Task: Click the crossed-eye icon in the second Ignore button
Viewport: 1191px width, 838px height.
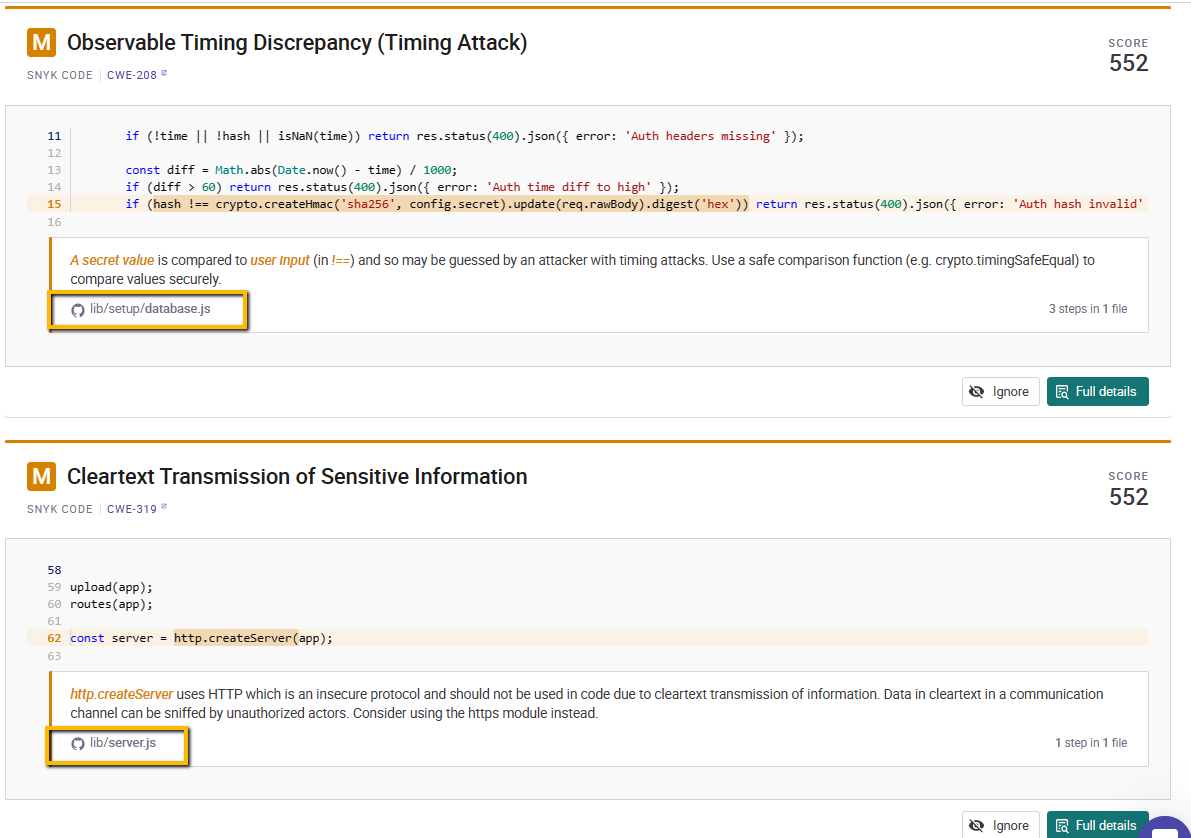Action: point(977,826)
